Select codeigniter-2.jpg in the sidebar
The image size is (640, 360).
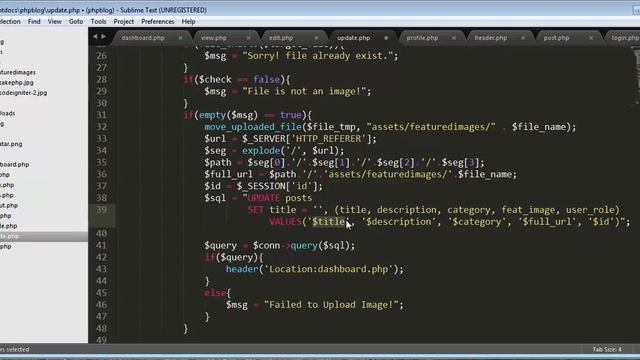[x=23, y=93]
